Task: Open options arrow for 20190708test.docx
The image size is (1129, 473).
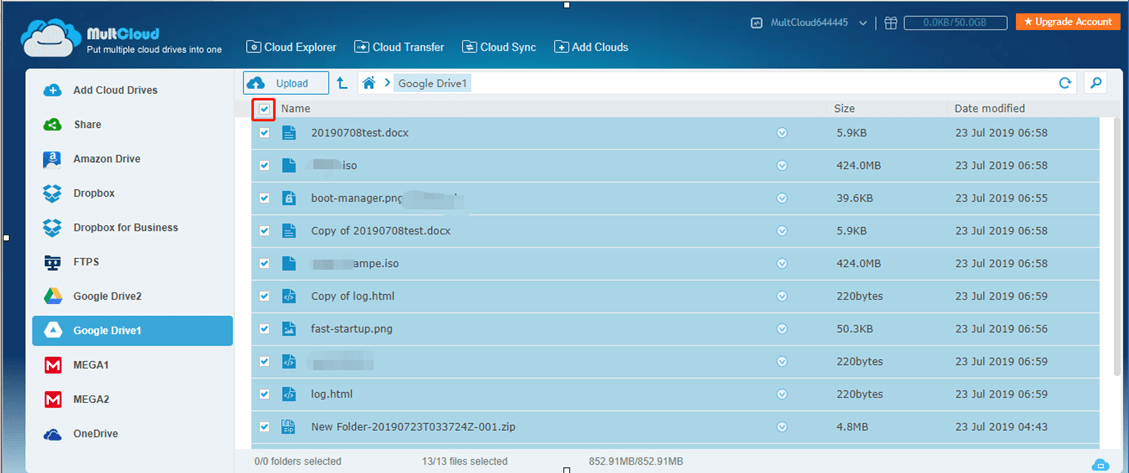Action: pos(782,132)
